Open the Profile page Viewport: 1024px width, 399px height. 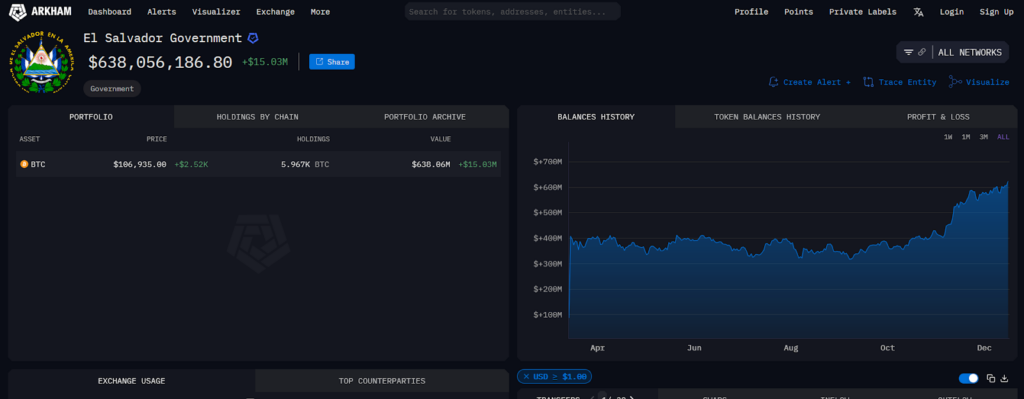click(x=751, y=12)
